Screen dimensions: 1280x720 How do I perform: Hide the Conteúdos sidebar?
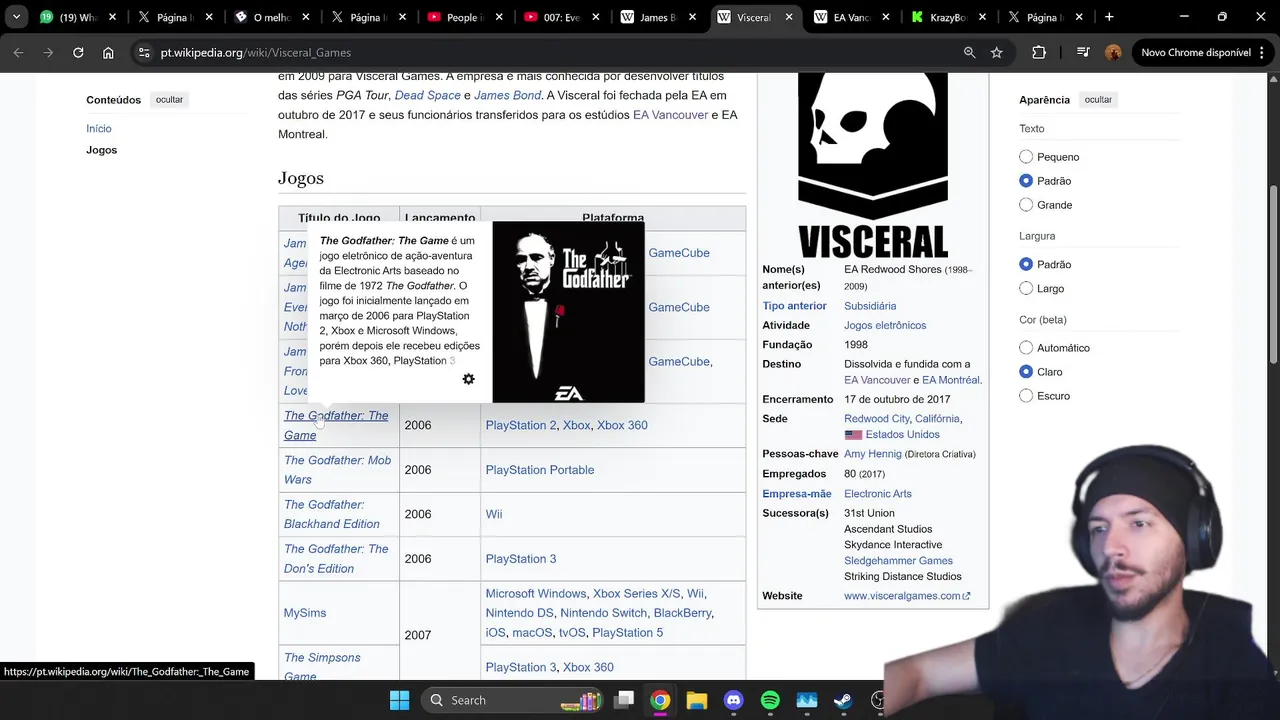click(x=169, y=100)
